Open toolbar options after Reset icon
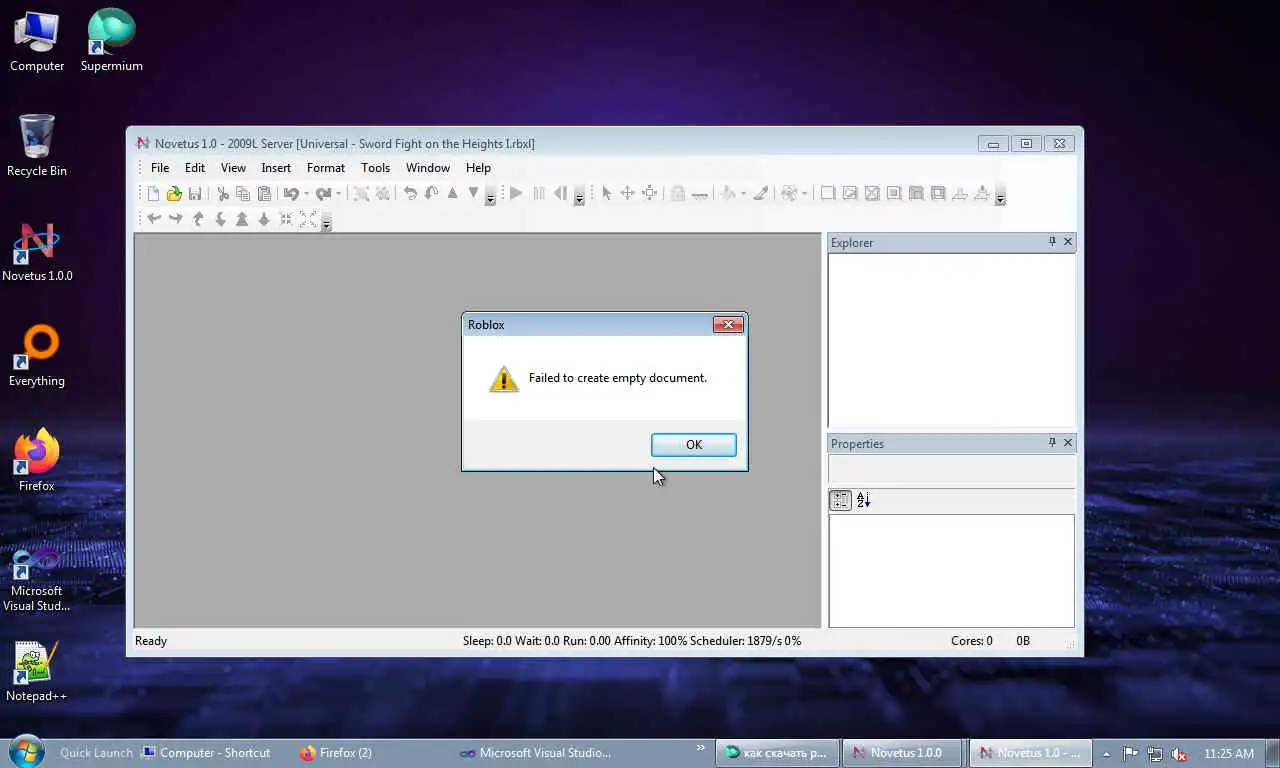 [579, 195]
